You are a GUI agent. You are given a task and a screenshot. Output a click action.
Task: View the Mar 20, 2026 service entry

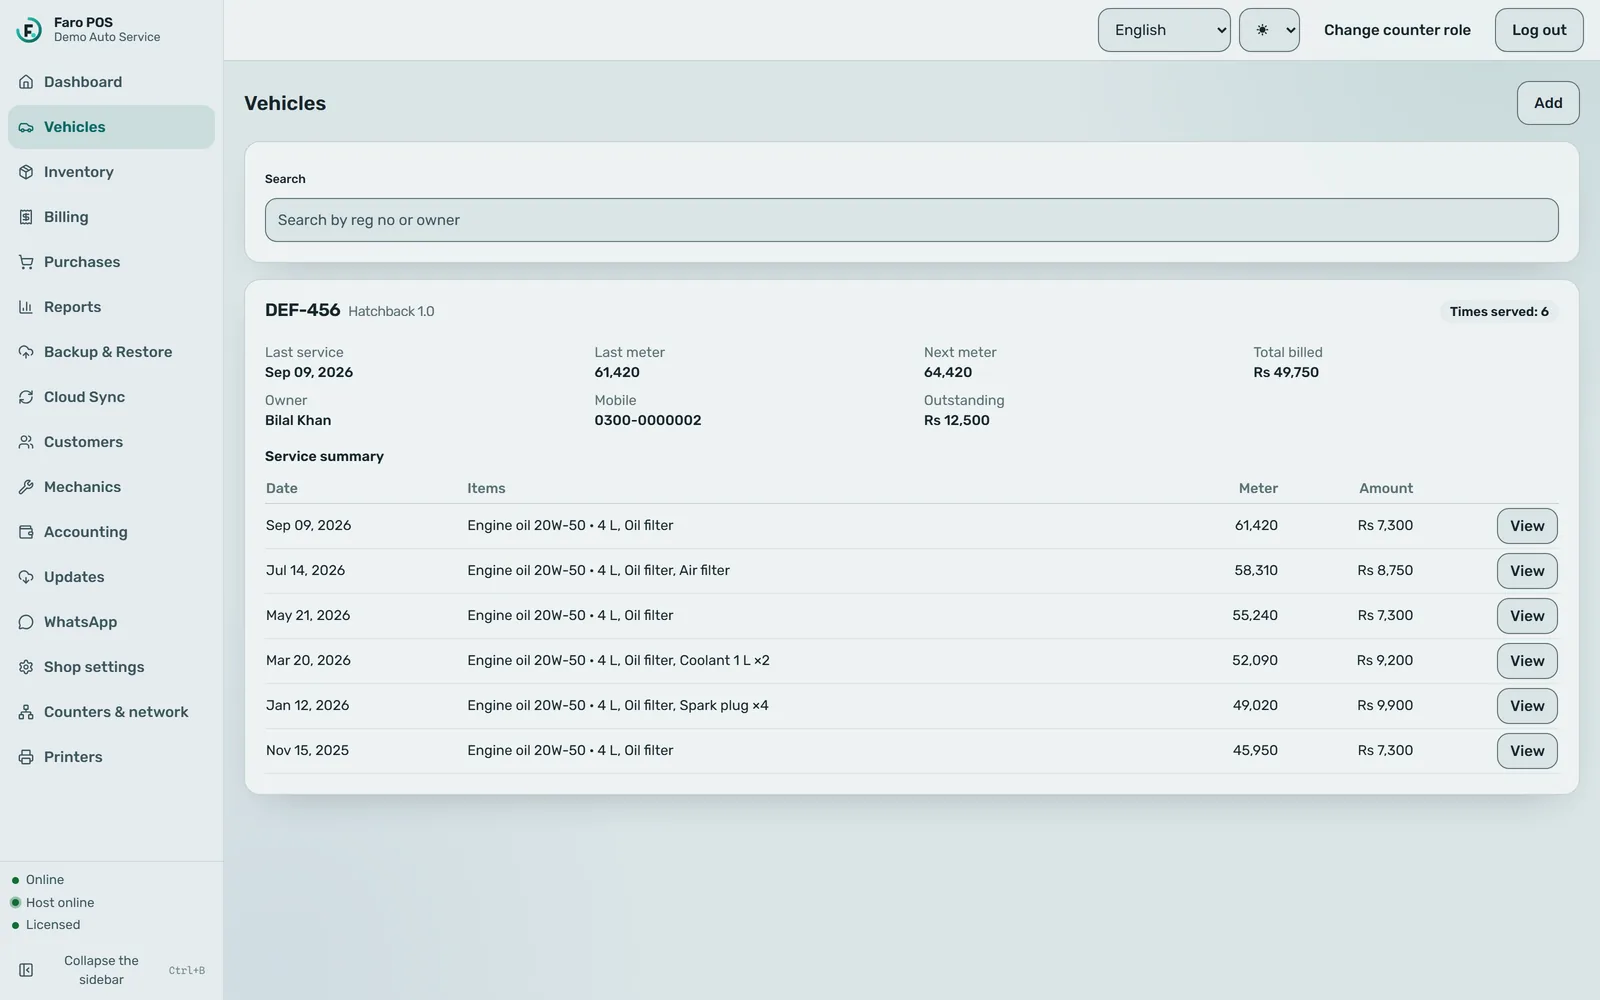(1527, 661)
